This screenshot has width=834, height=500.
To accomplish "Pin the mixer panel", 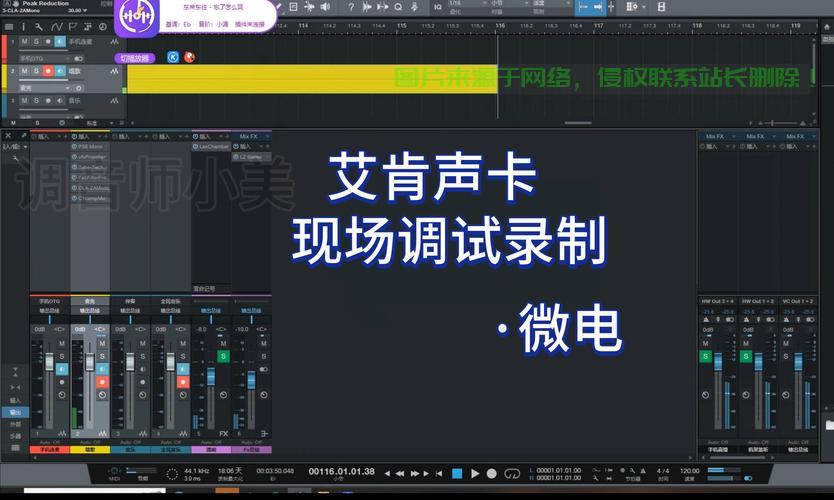I will (x=23, y=136).
